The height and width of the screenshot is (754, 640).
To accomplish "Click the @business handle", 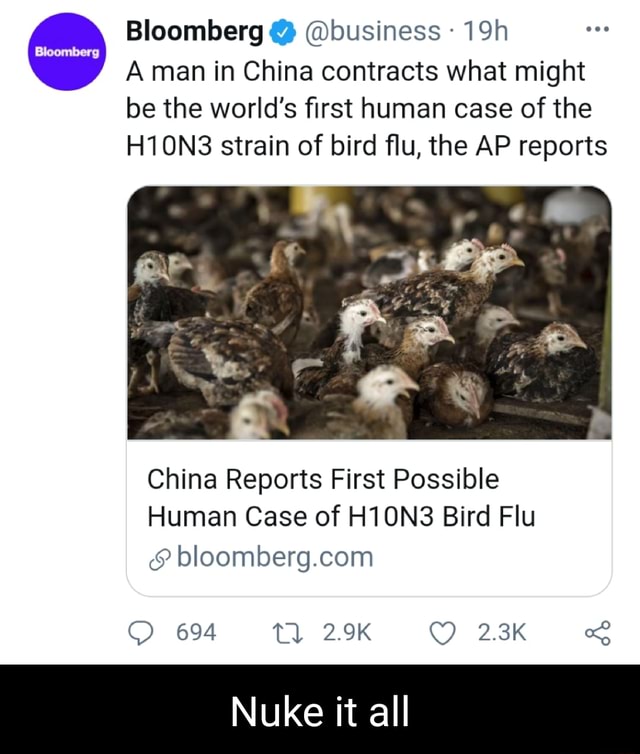I will 372,31.
